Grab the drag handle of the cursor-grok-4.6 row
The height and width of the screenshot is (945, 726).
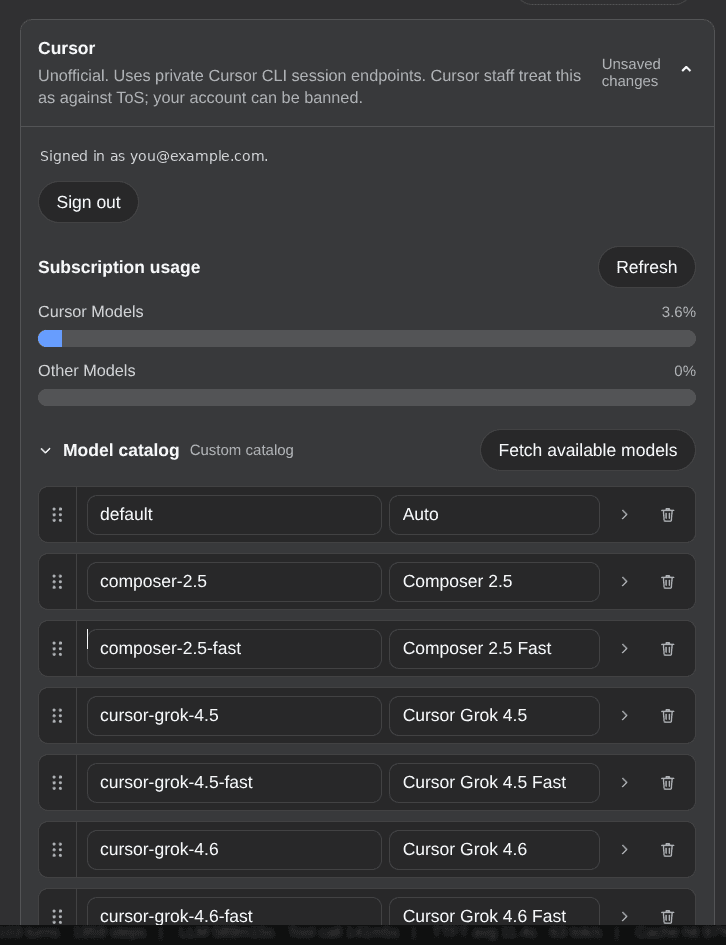pos(57,849)
